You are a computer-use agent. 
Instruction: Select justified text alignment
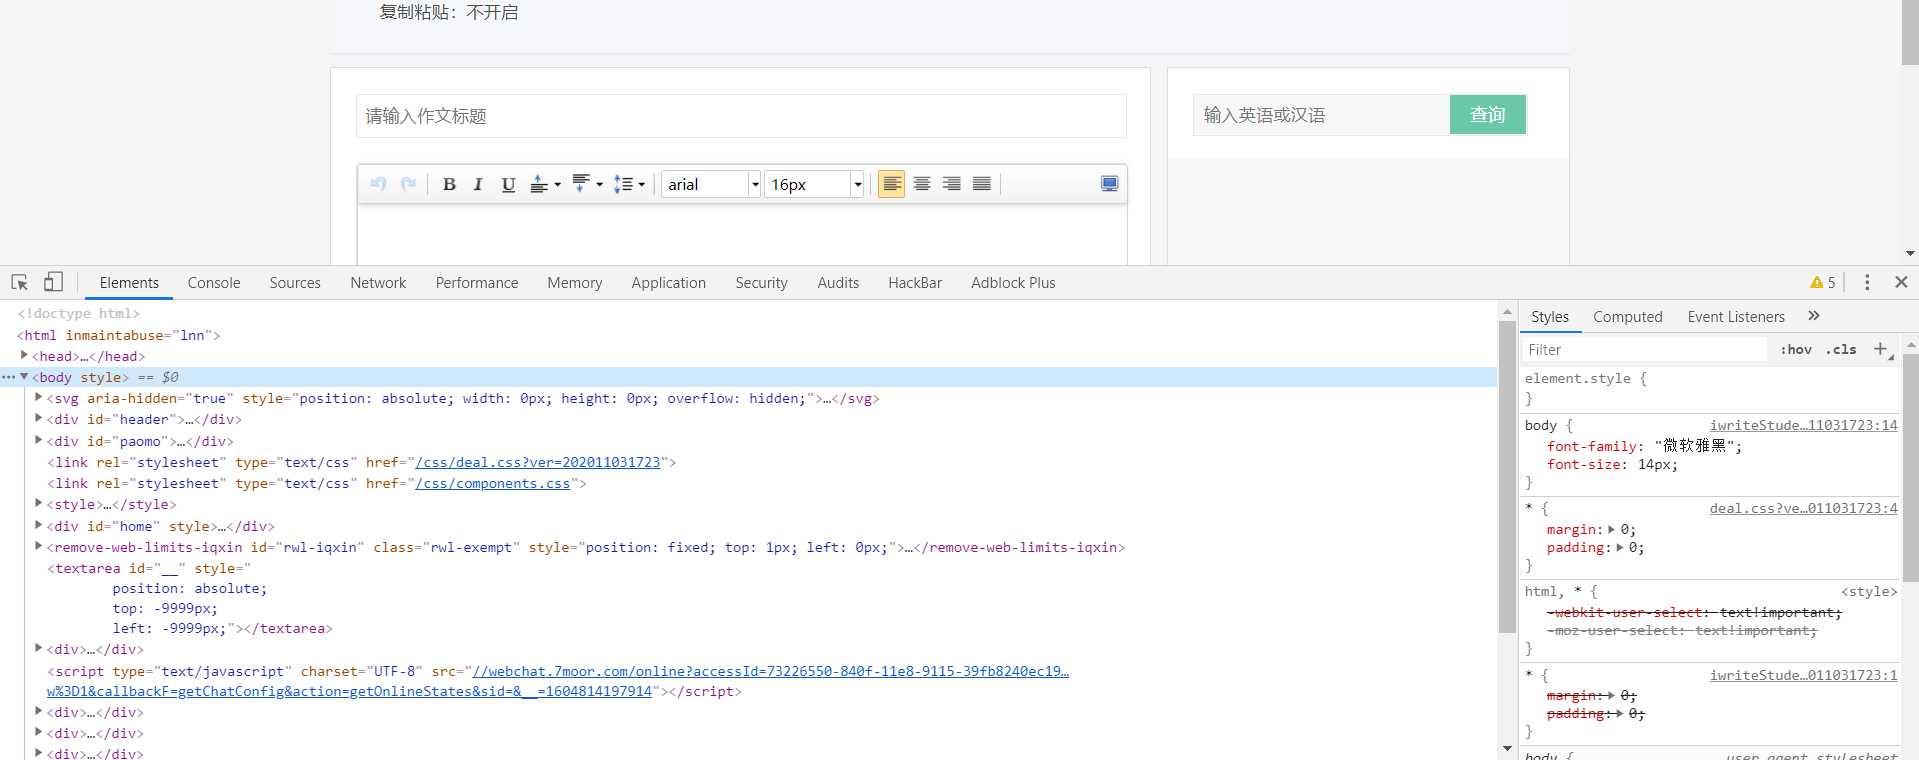[982, 184]
